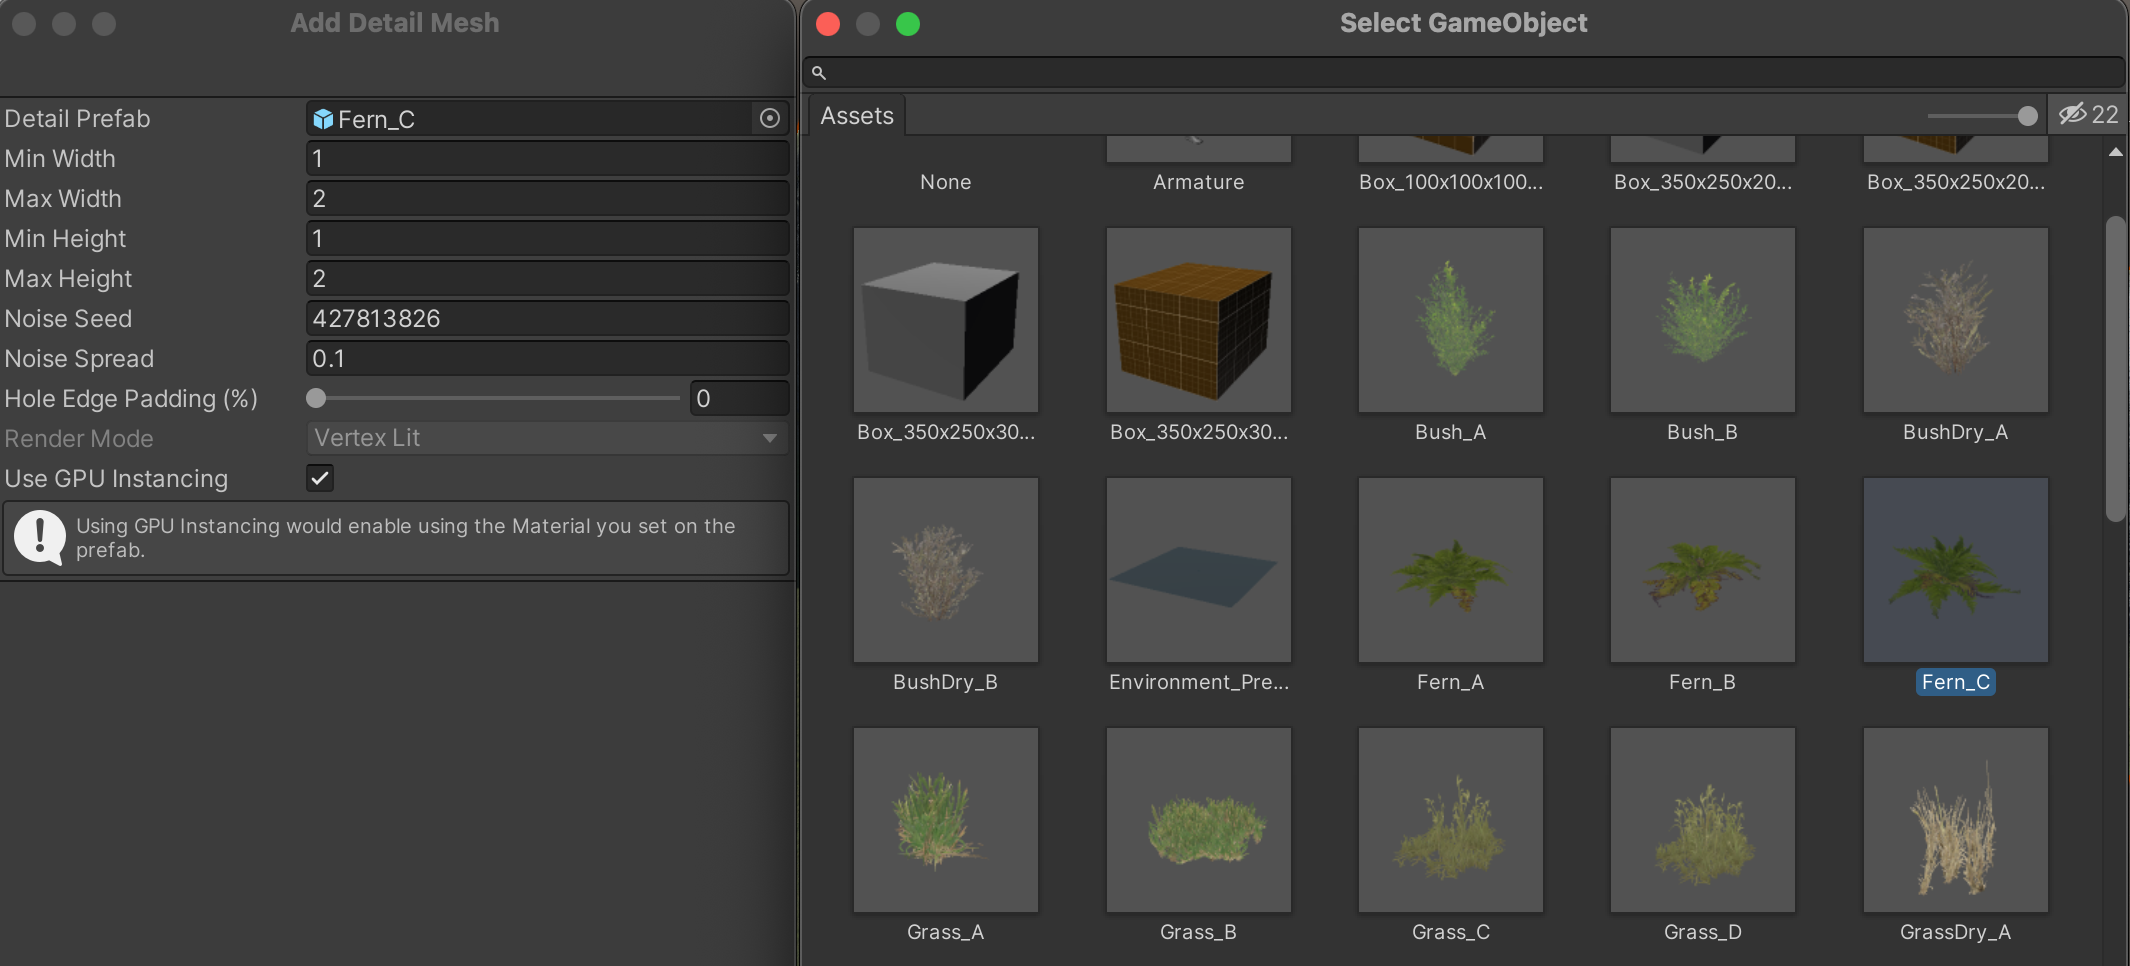Select the GrassDry_A asset thumbnail

[x=1955, y=820]
